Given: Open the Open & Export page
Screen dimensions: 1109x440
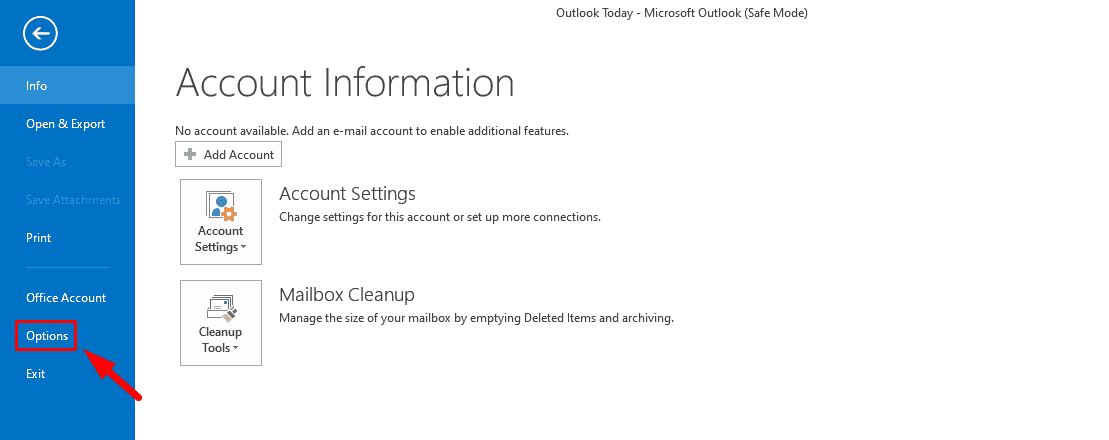Looking at the screenshot, I should pyautogui.click(x=66, y=124).
